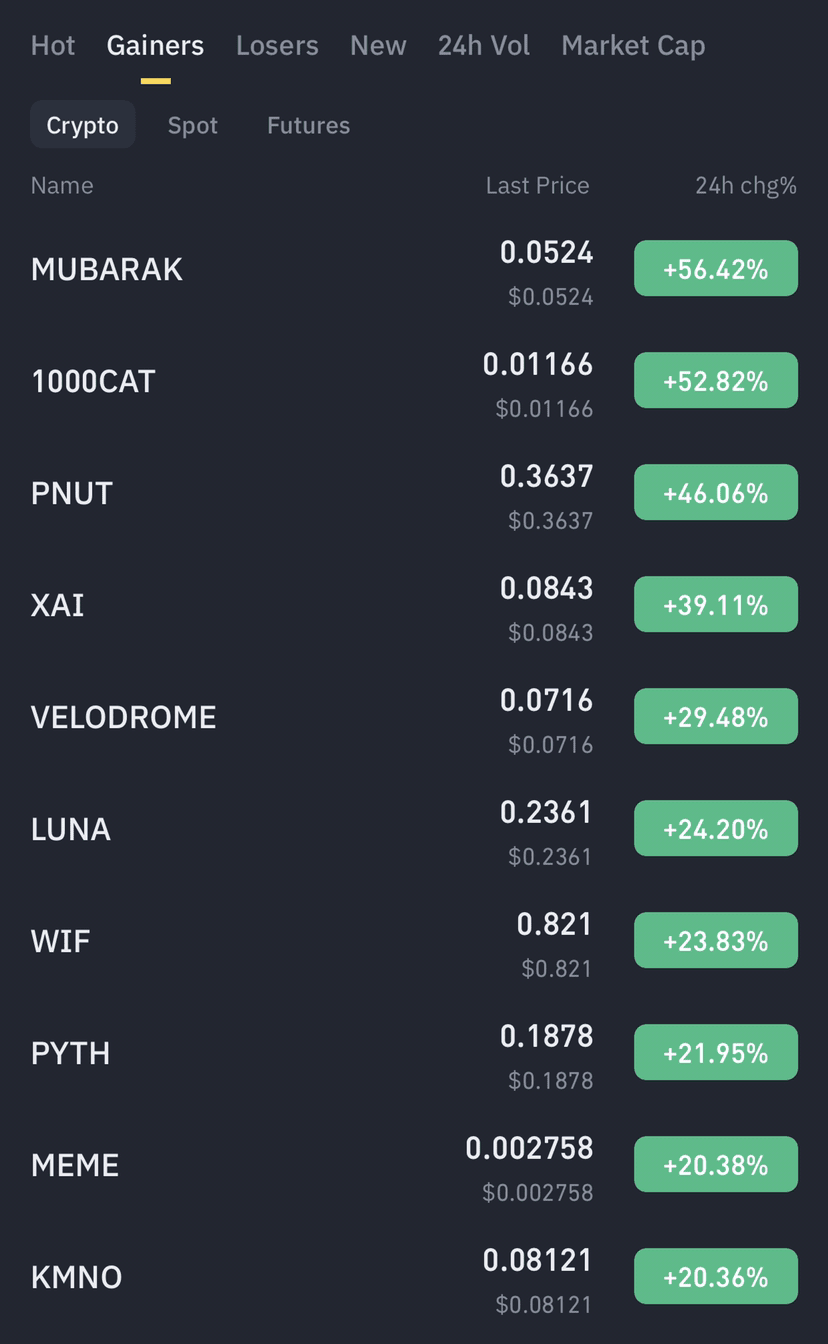
Task: Open the 24h Vol tab
Action: 484,45
